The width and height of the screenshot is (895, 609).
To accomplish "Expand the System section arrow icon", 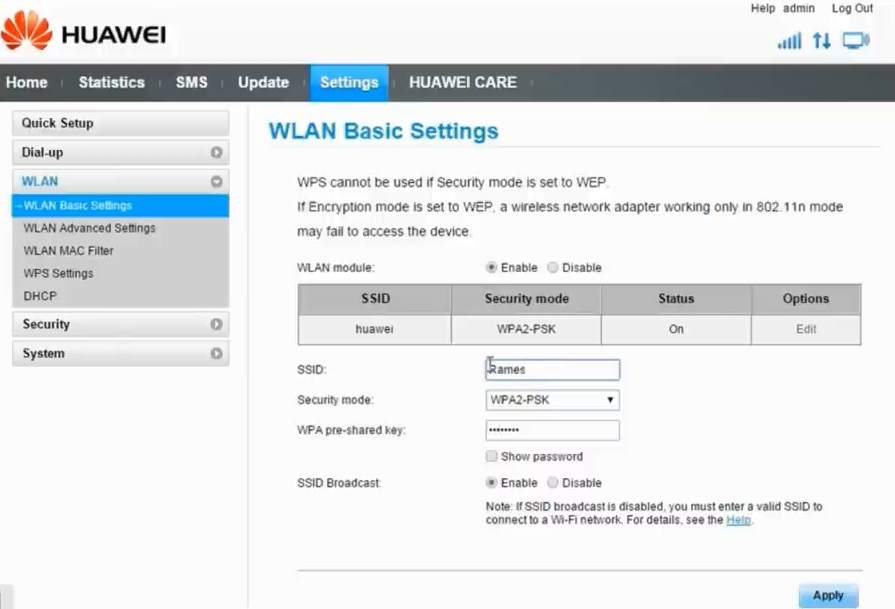I will tap(216, 354).
